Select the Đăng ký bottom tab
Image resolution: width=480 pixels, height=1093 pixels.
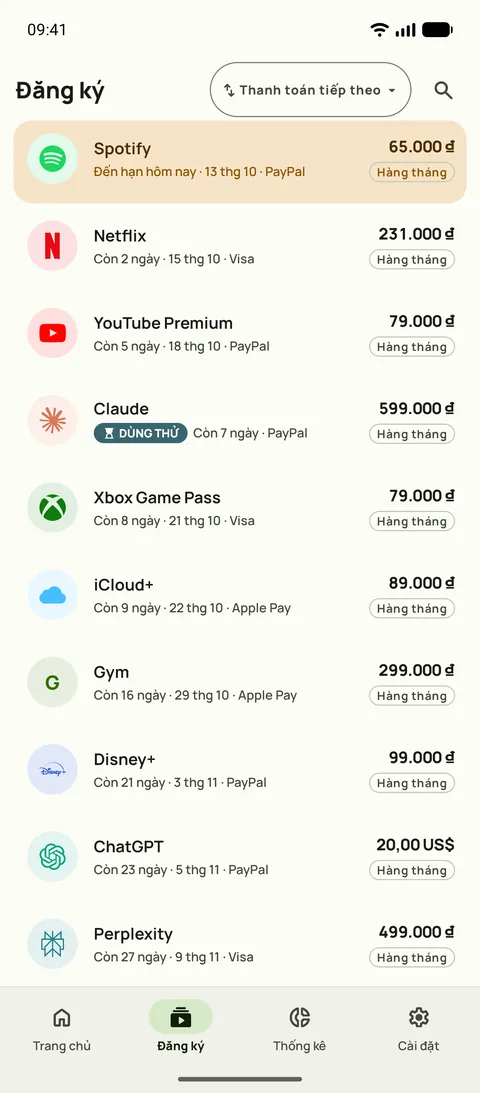(180, 1030)
